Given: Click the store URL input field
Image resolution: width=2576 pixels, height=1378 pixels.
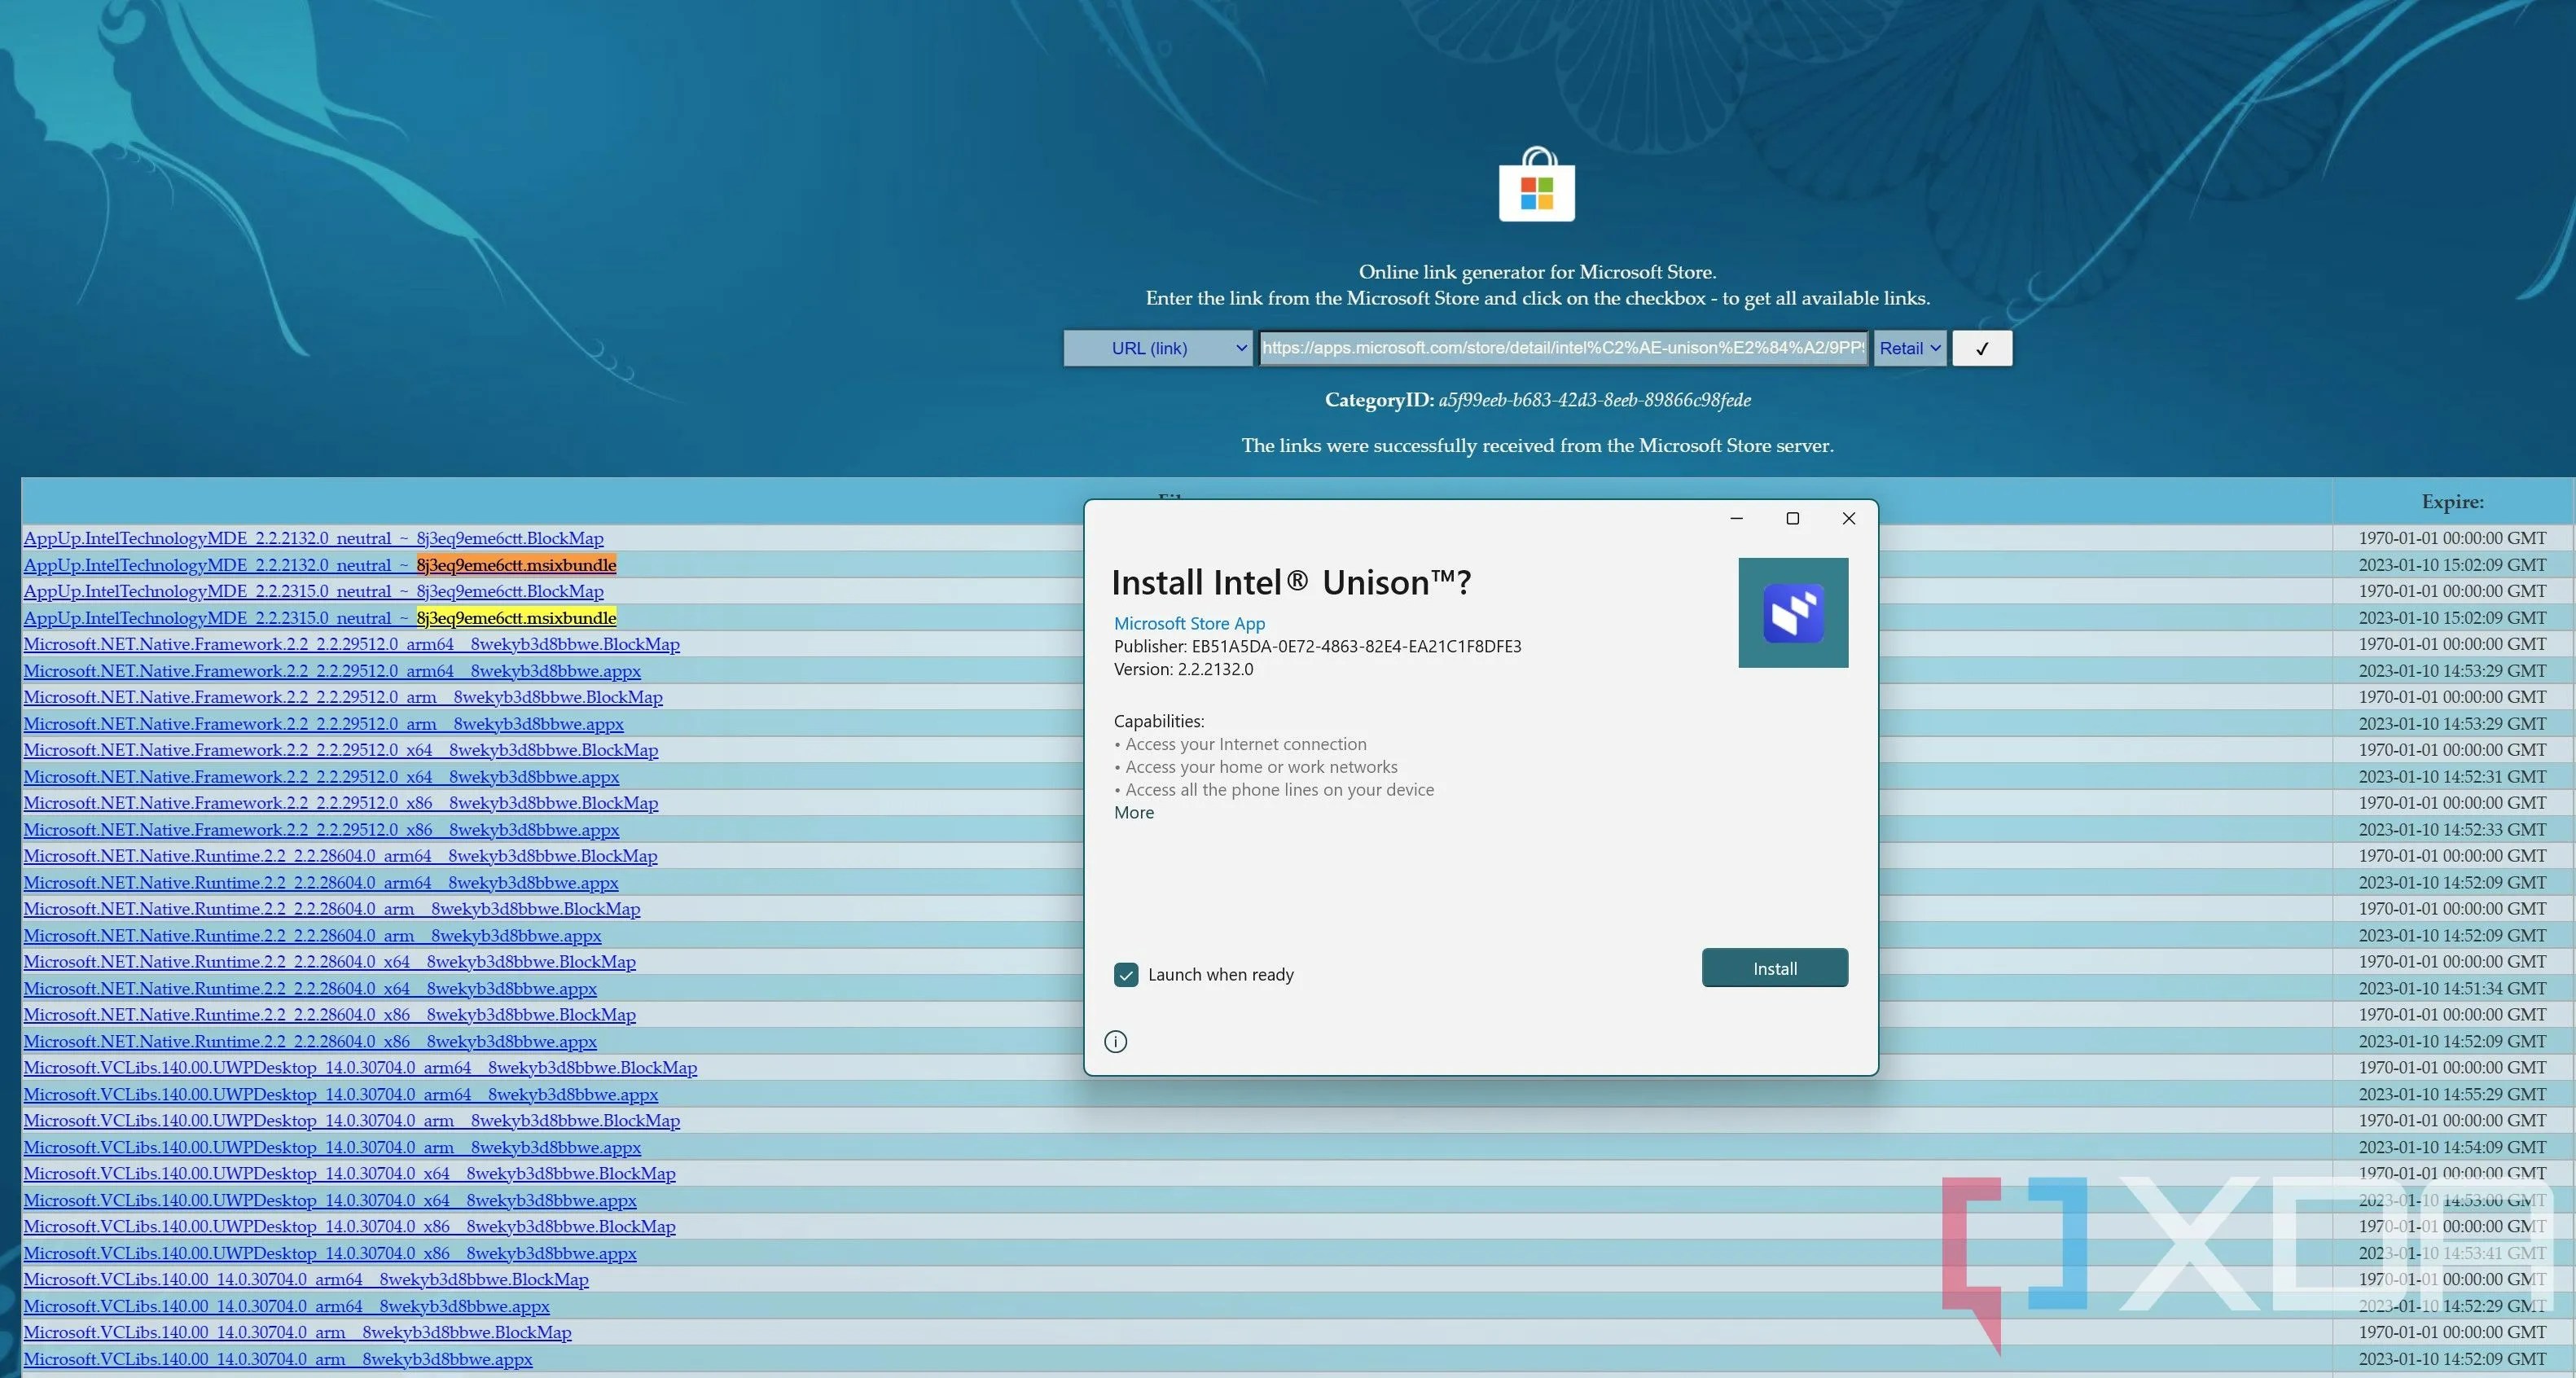Looking at the screenshot, I should (x=1562, y=348).
